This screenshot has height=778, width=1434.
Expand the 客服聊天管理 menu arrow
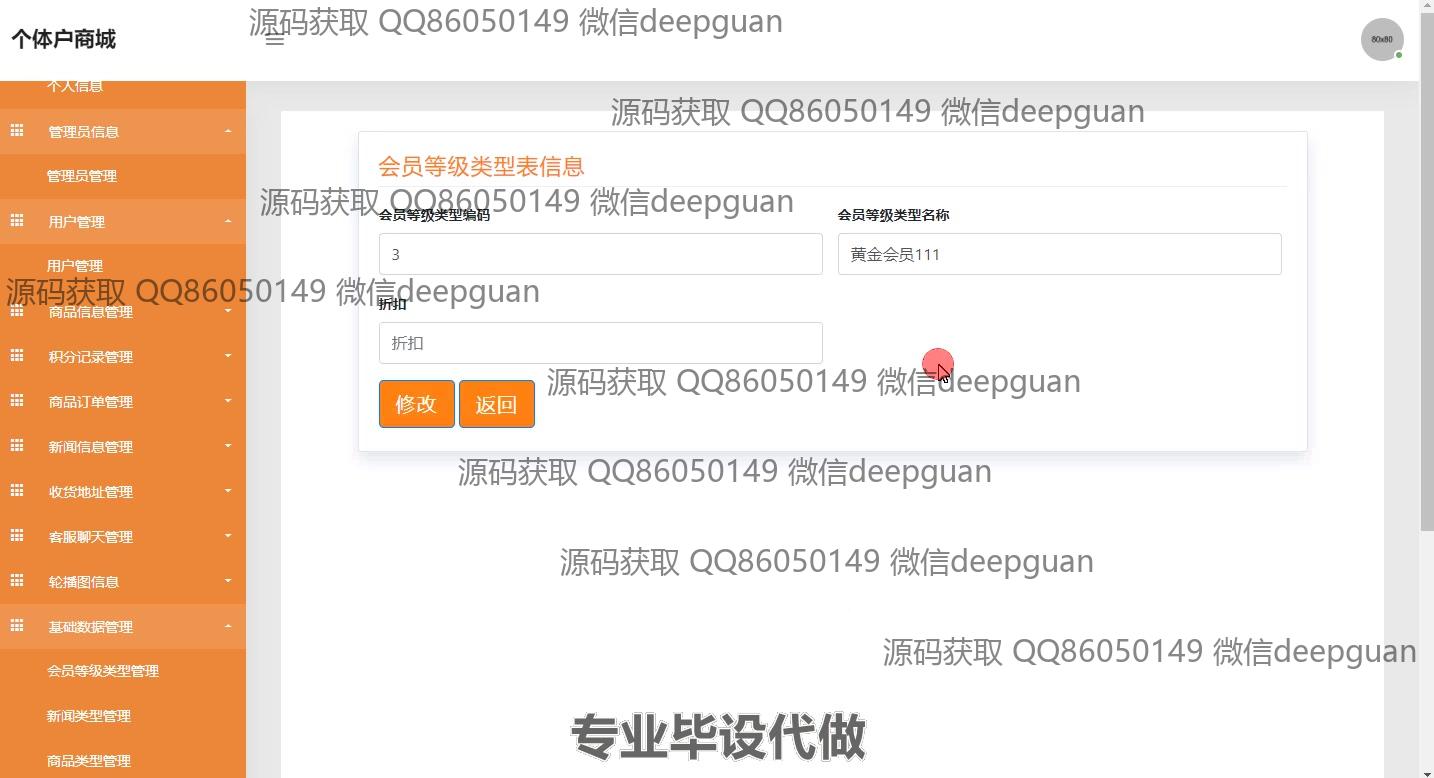point(228,536)
